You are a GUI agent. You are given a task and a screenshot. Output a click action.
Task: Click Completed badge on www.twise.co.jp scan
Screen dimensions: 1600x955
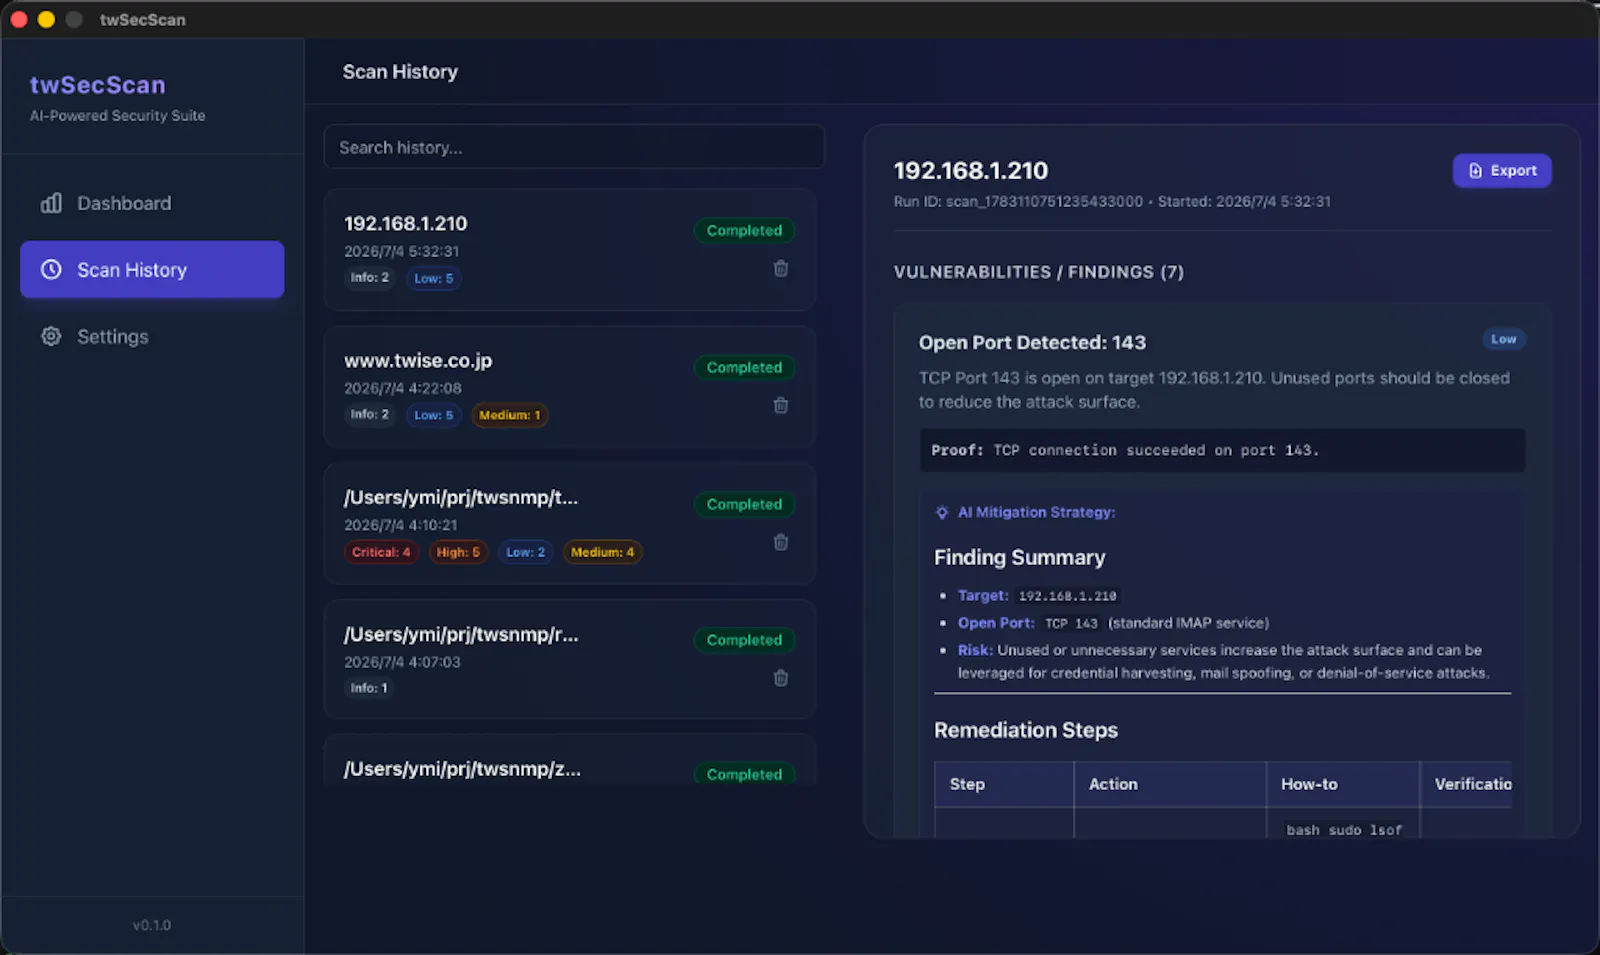(744, 368)
